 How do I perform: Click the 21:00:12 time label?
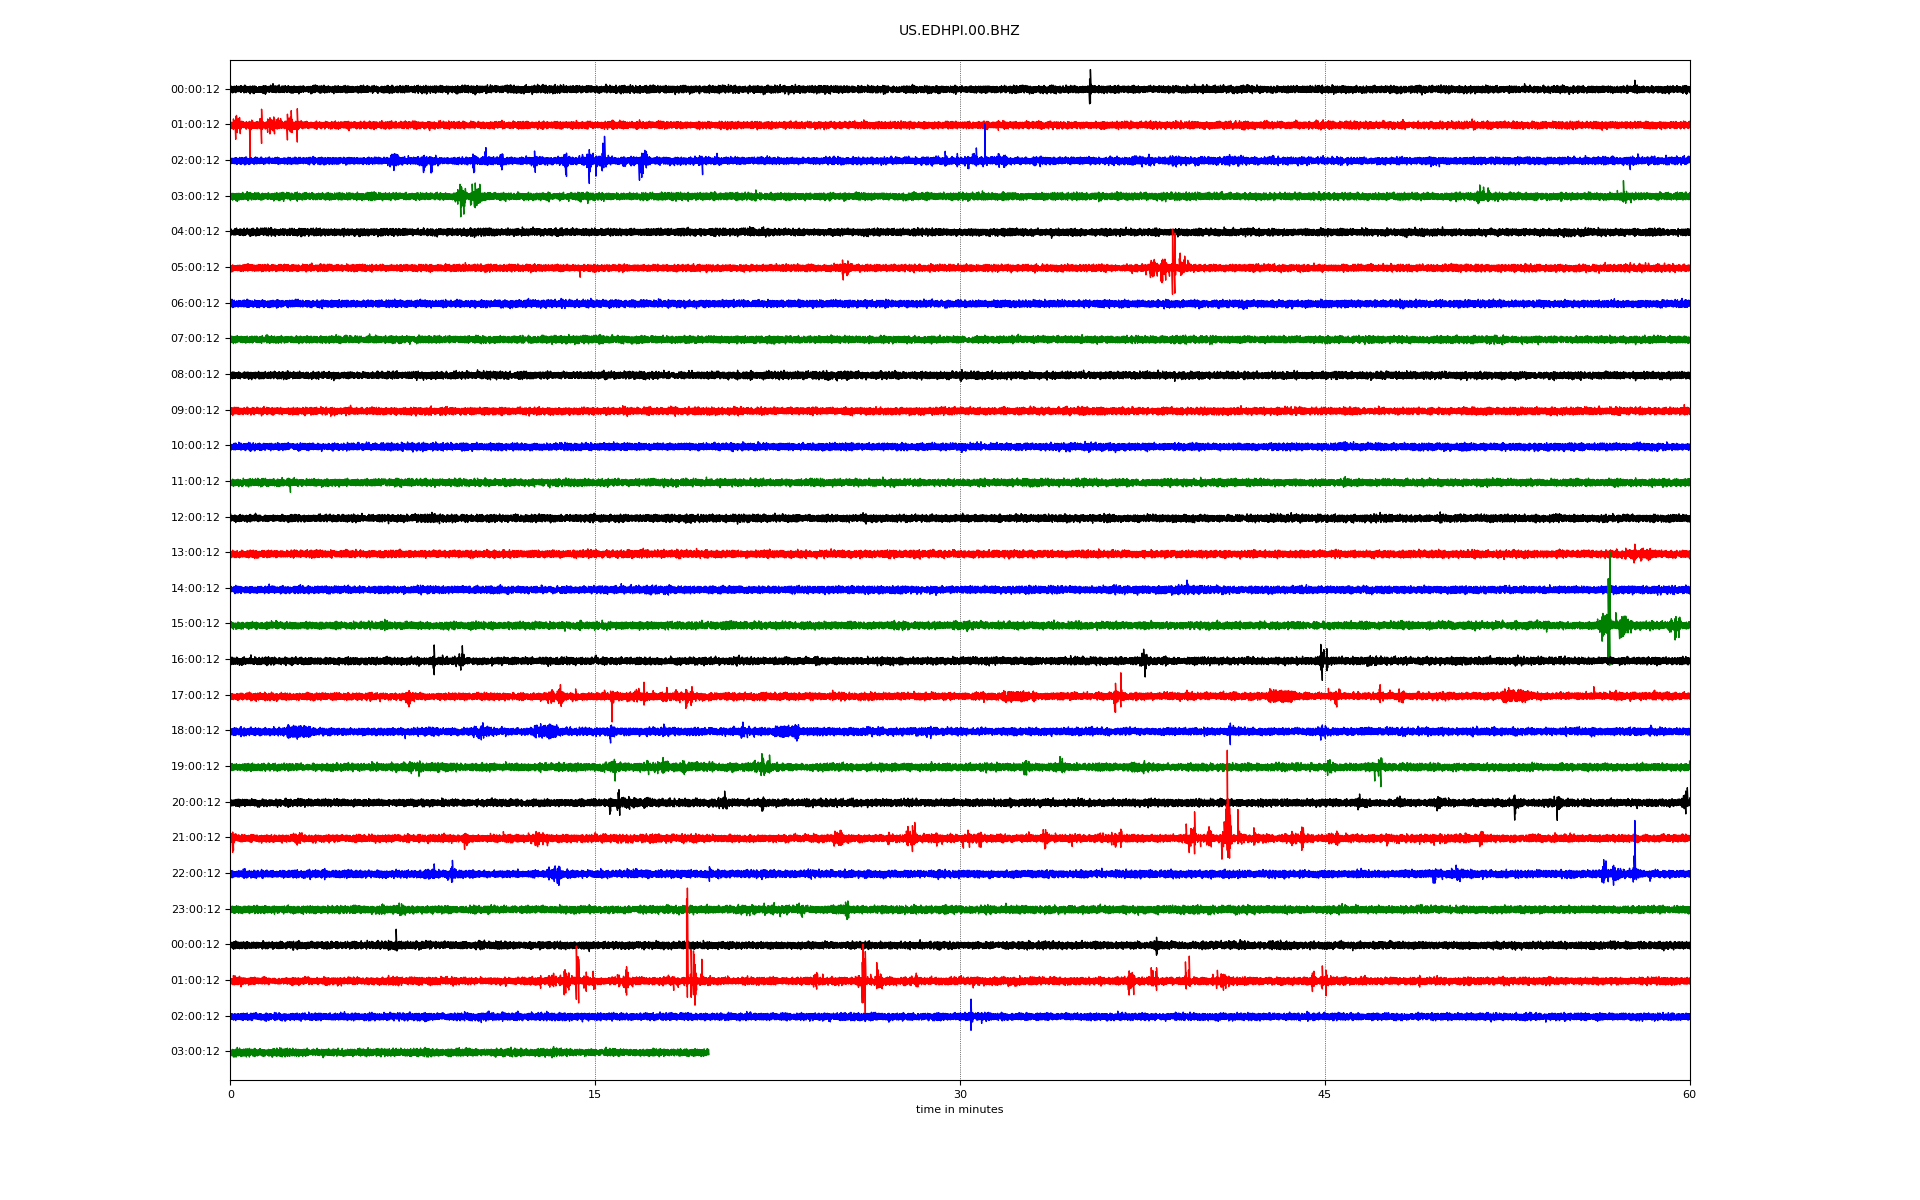(x=195, y=838)
